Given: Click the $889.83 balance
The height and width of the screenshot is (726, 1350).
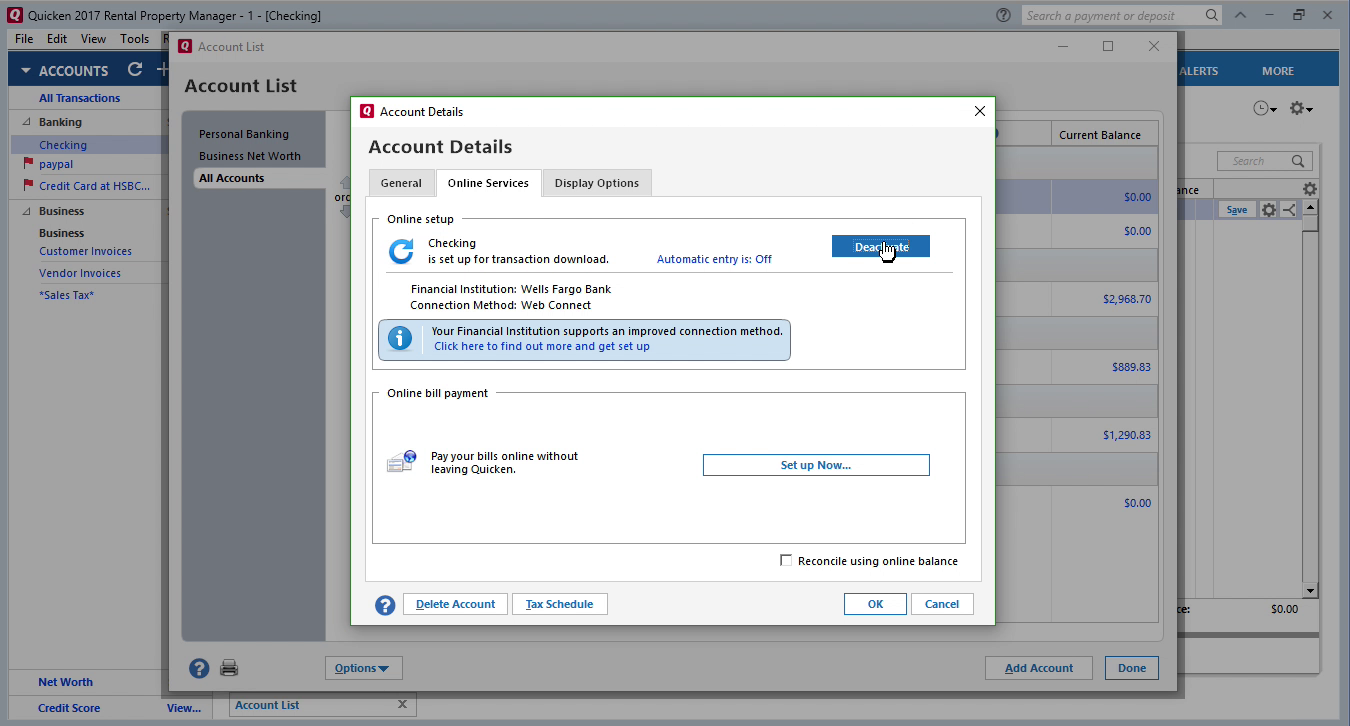Looking at the screenshot, I should (1131, 367).
